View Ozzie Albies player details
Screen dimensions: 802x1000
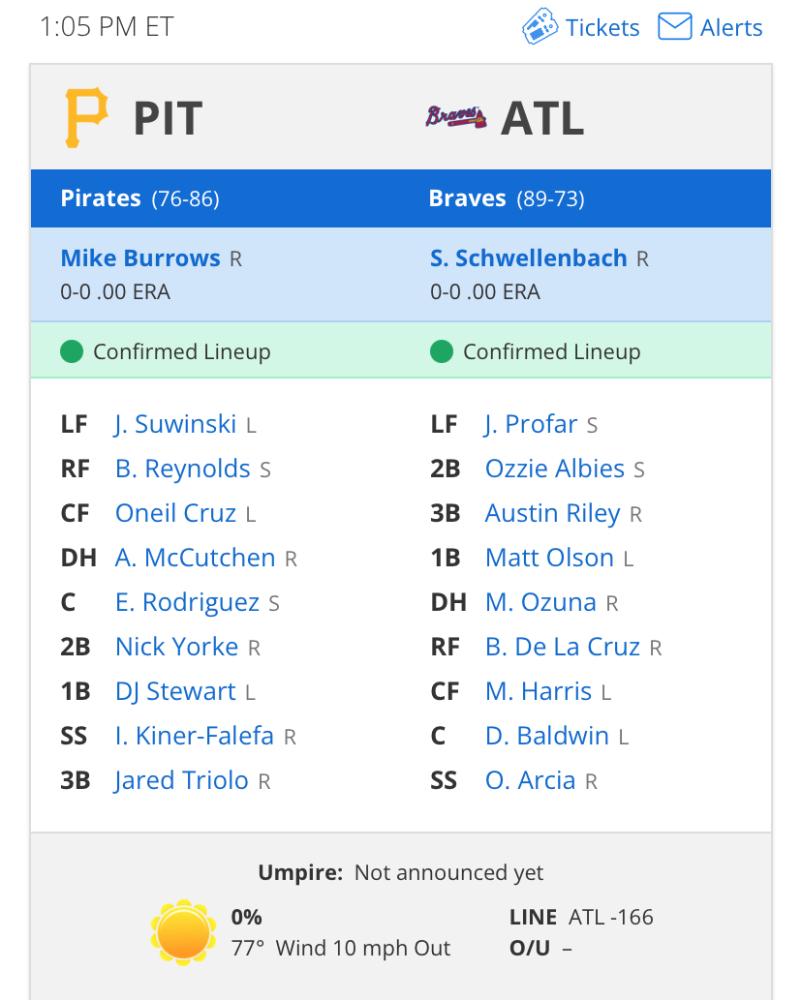coord(555,469)
